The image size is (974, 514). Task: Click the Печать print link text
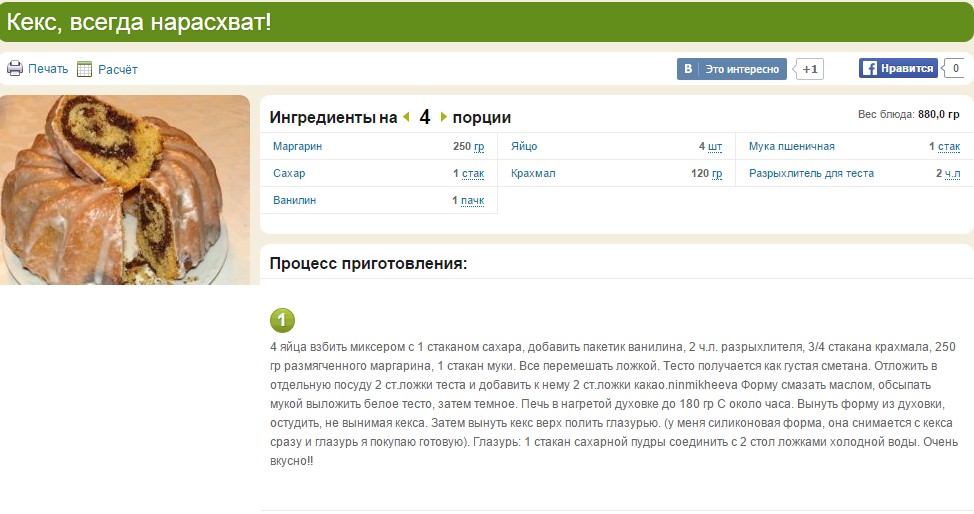[x=48, y=69]
